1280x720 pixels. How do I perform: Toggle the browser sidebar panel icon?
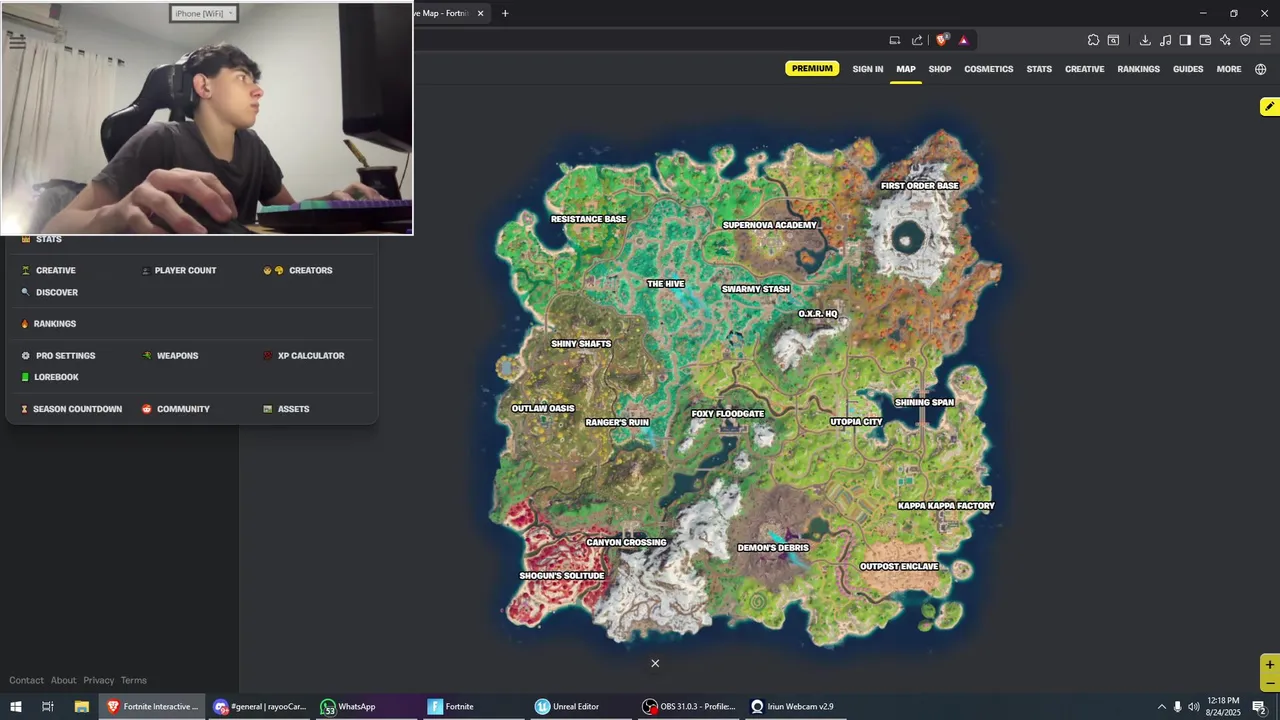coord(1185,40)
